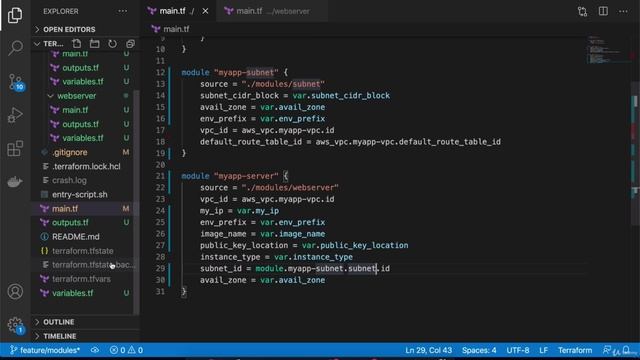This screenshot has height=360, width=640.
Task: Open the root outputs.tf file
Action: (x=70, y=222)
